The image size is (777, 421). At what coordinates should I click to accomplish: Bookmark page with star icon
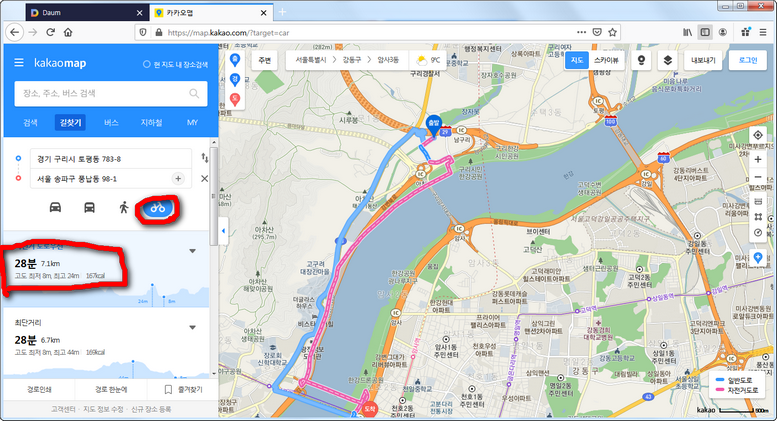612,33
